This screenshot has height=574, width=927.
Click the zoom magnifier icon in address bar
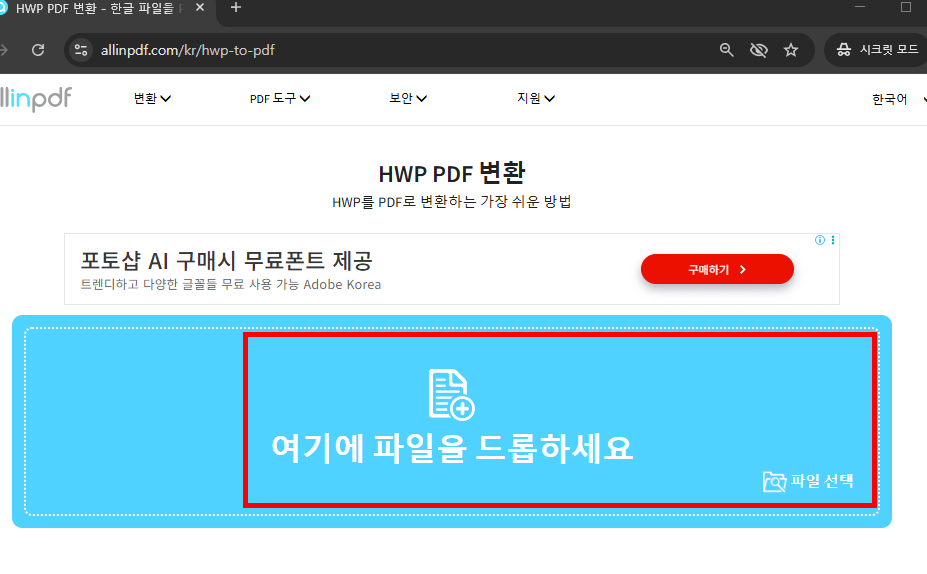pos(727,50)
